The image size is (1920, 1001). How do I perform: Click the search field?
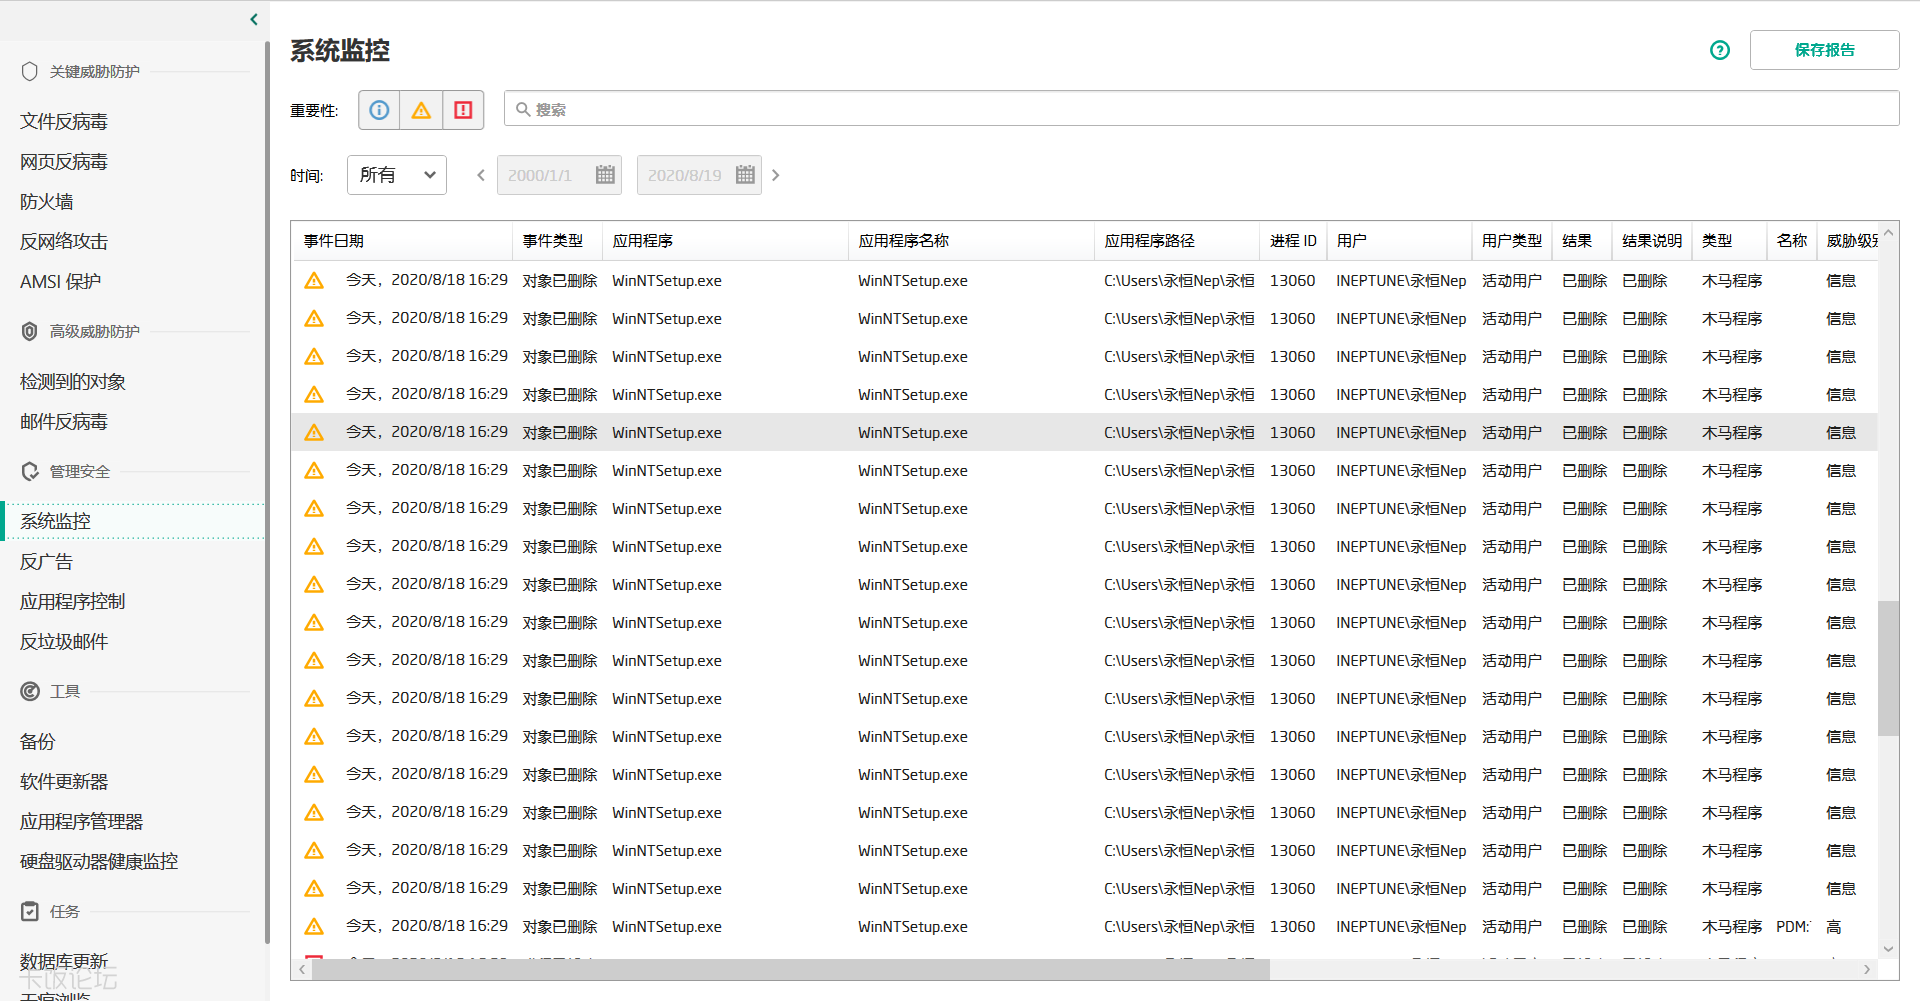1201,109
